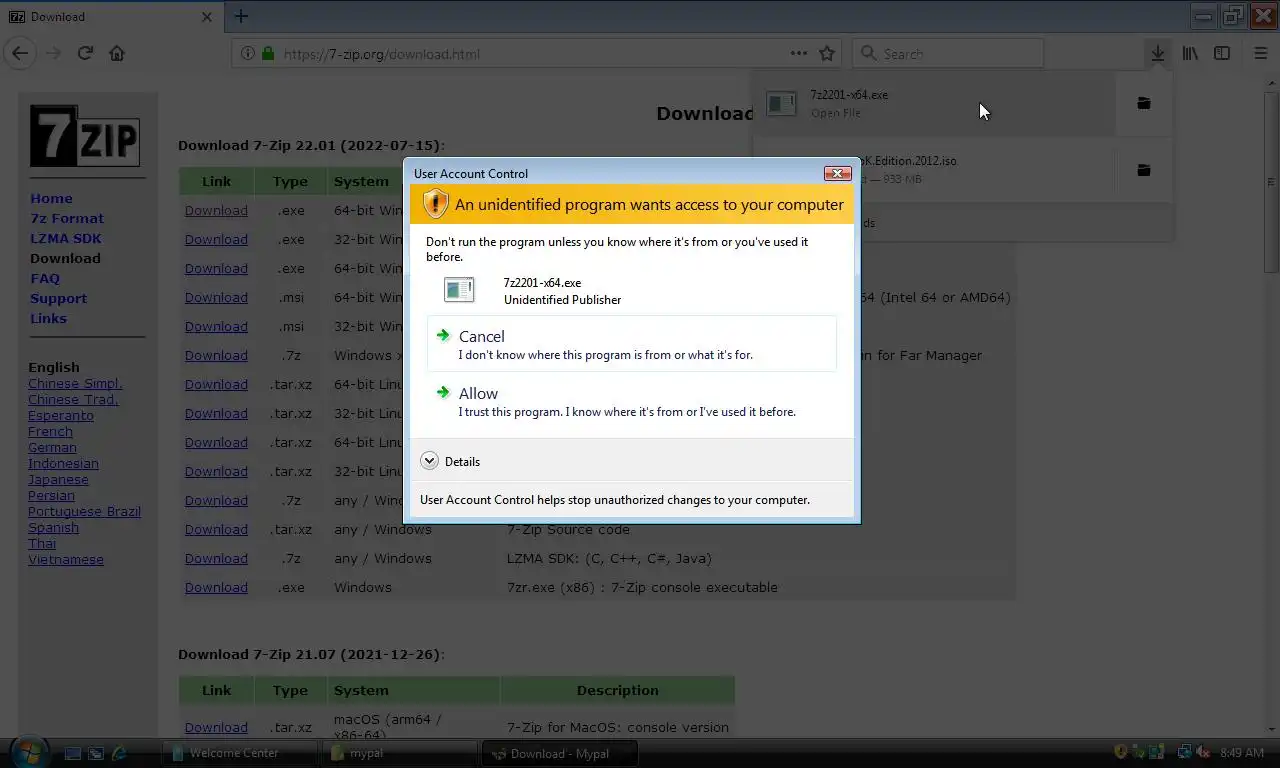Go to the Home sidebar link
This screenshot has width=1280, height=768.
(x=51, y=198)
